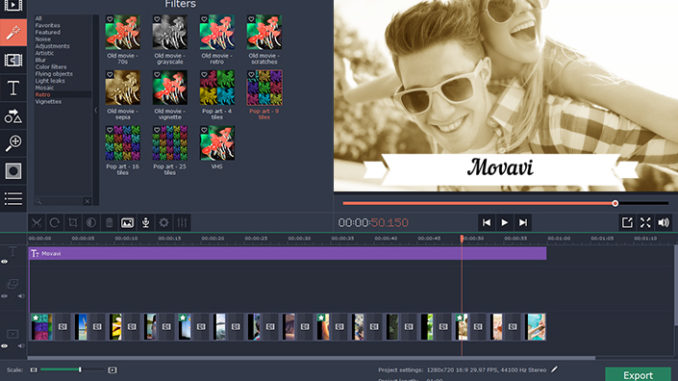Favorite the Old movie - 70s filter heart

110,19
